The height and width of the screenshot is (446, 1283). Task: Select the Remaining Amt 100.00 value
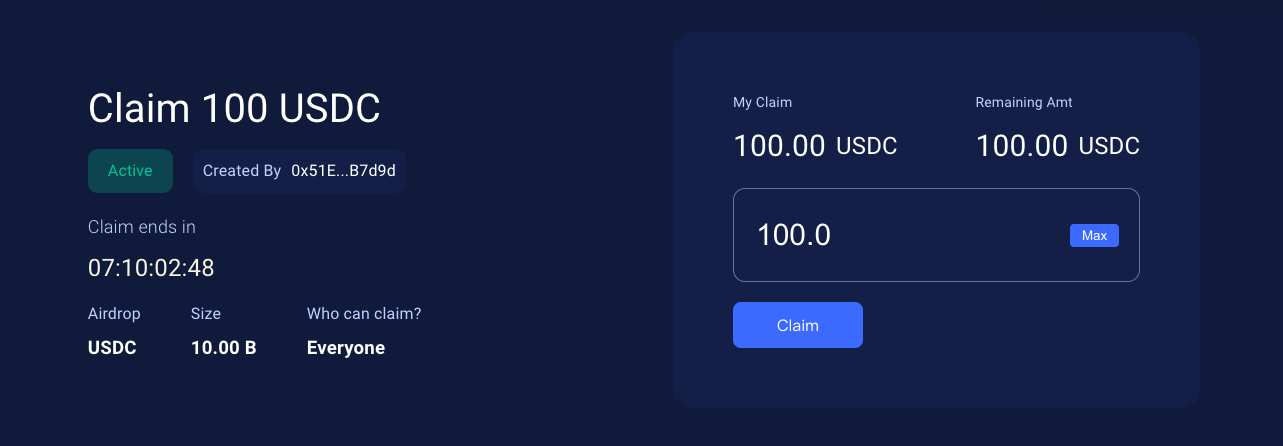tap(1022, 146)
